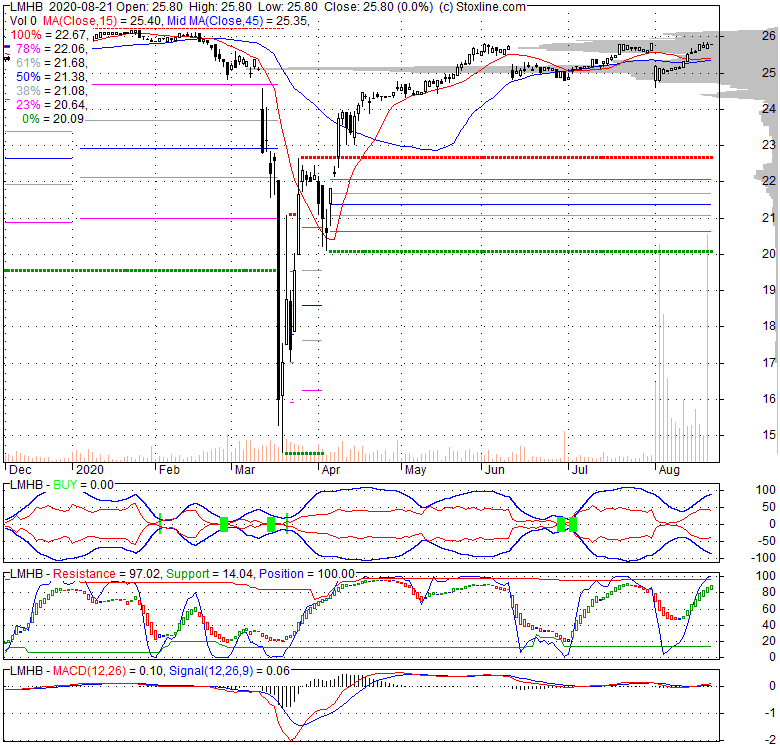Click the Feb label on time axis
Image resolution: width=780 pixels, height=745 pixels.
[x=169, y=470]
